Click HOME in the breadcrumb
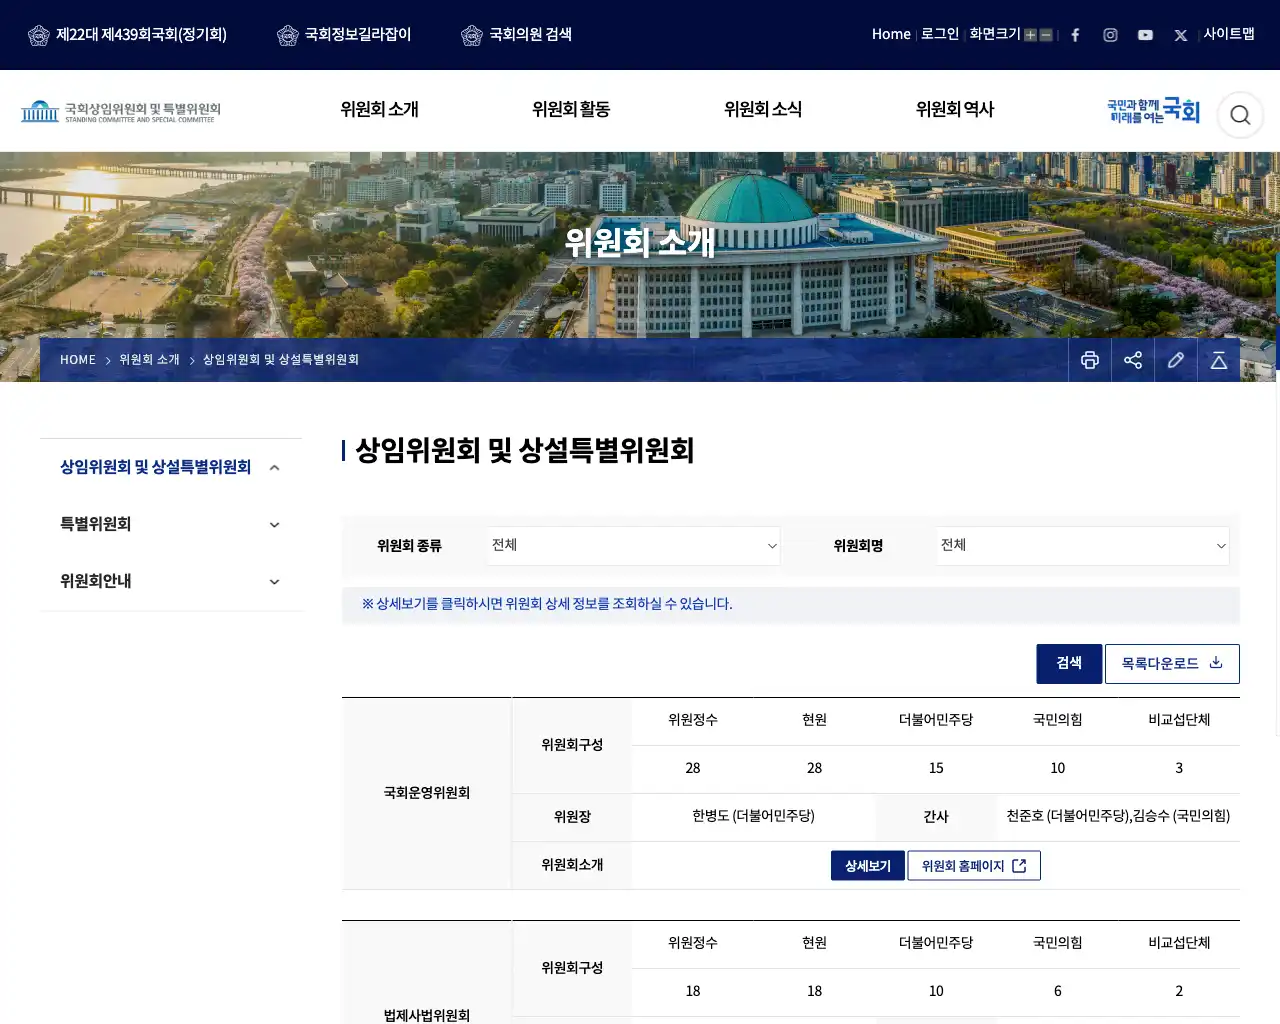Image resolution: width=1280 pixels, height=1024 pixels. tap(78, 360)
